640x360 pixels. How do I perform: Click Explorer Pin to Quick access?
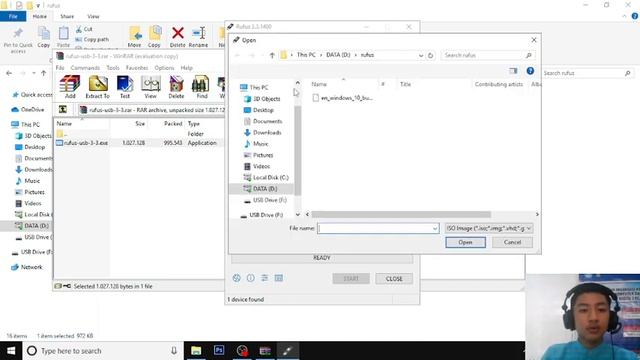[x=18, y=40]
